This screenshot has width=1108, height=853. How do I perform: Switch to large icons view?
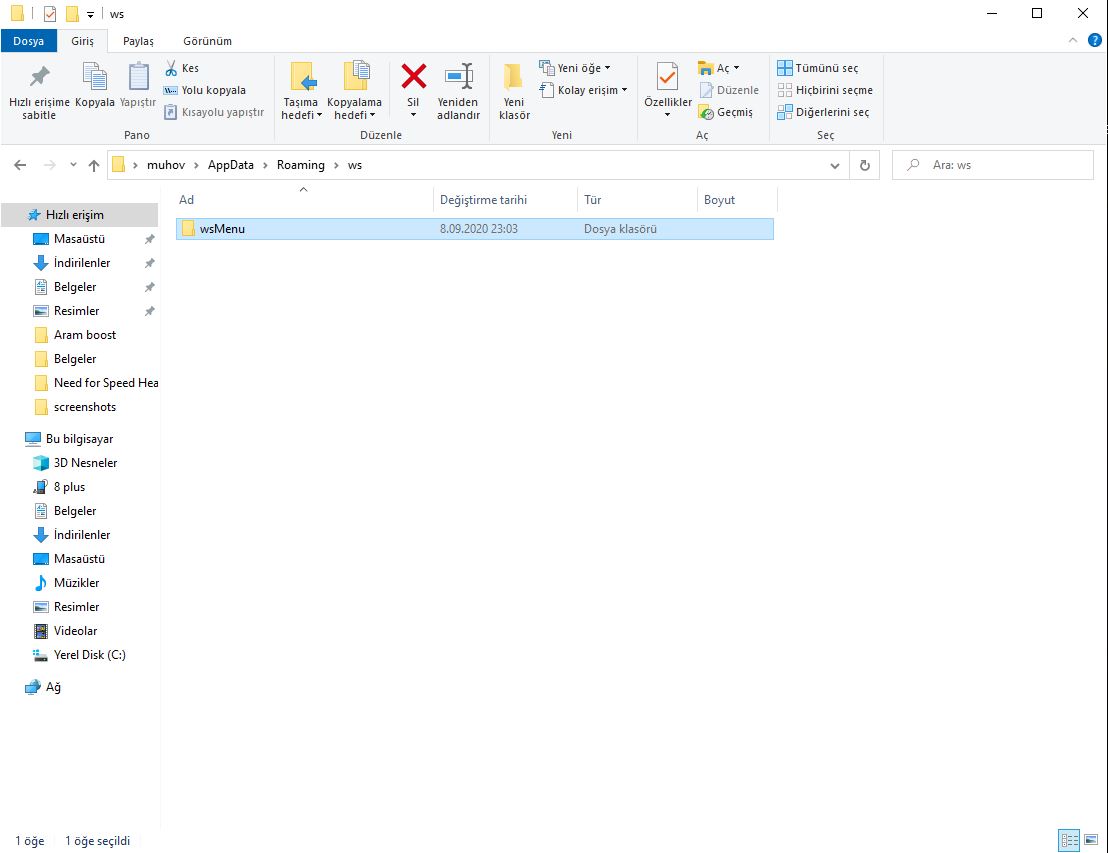click(x=1091, y=840)
